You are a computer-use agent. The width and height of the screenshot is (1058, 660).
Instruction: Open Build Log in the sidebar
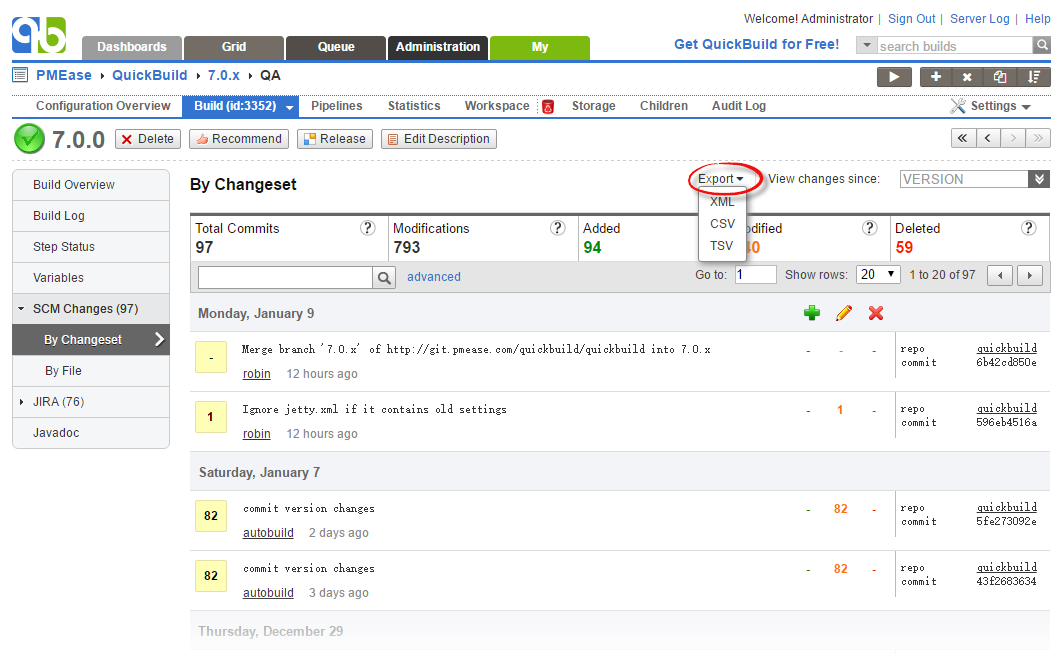[90, 216]
